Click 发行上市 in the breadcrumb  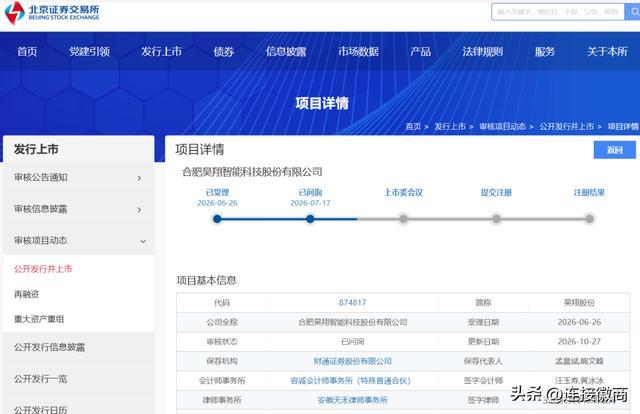(450, 127)
